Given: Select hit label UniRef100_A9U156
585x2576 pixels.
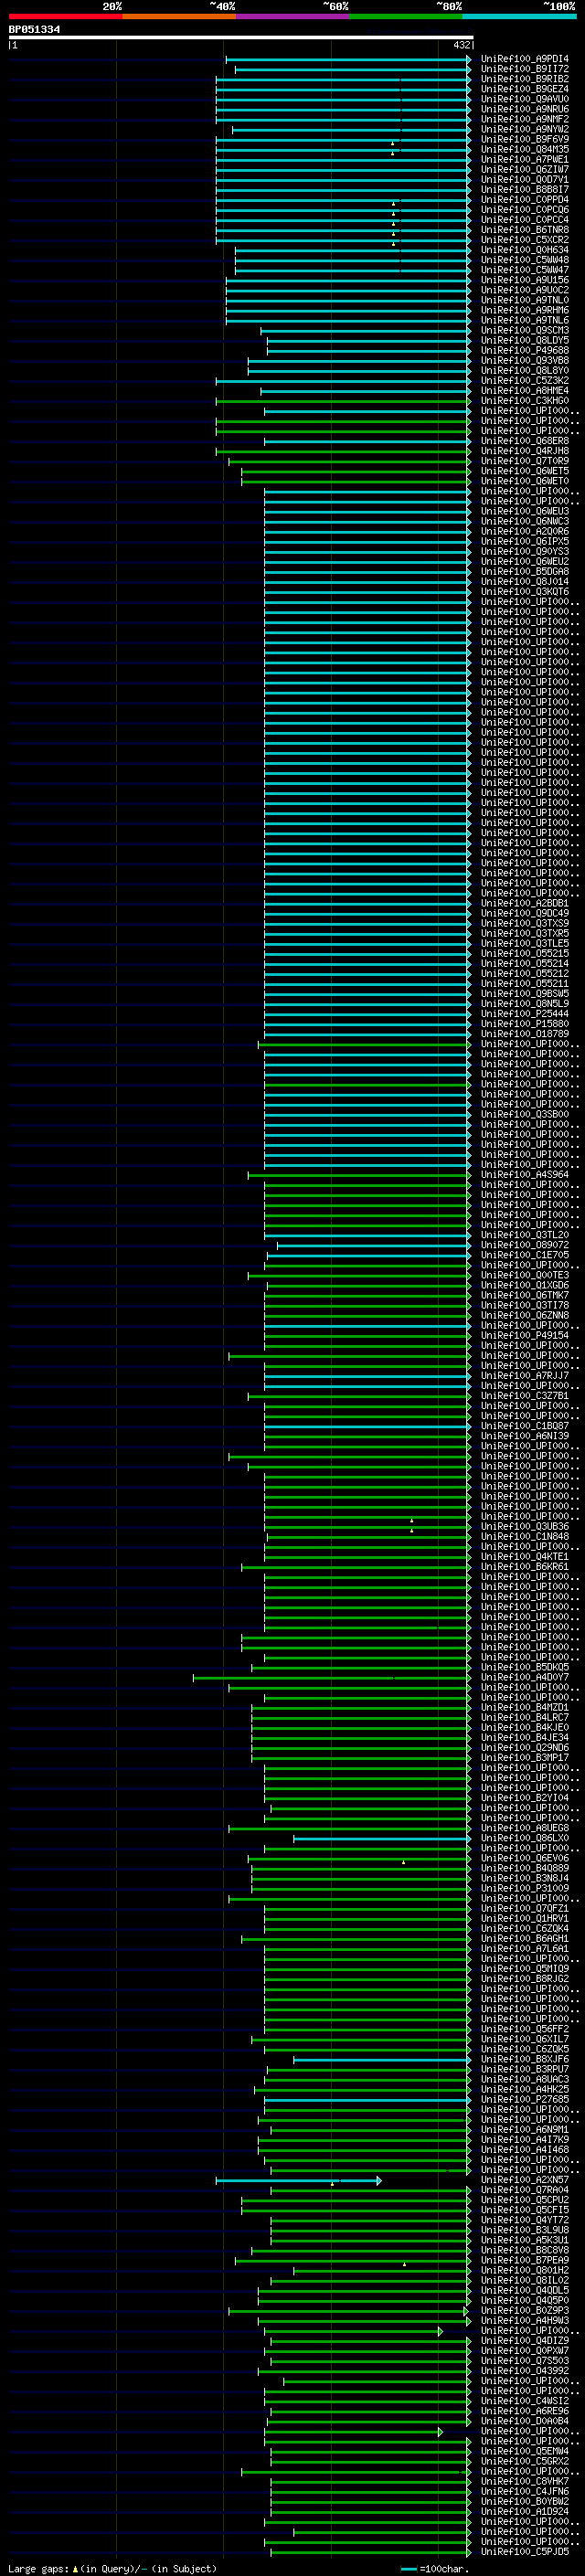Looking at the screenshot, I should click(x=525, y=280).
